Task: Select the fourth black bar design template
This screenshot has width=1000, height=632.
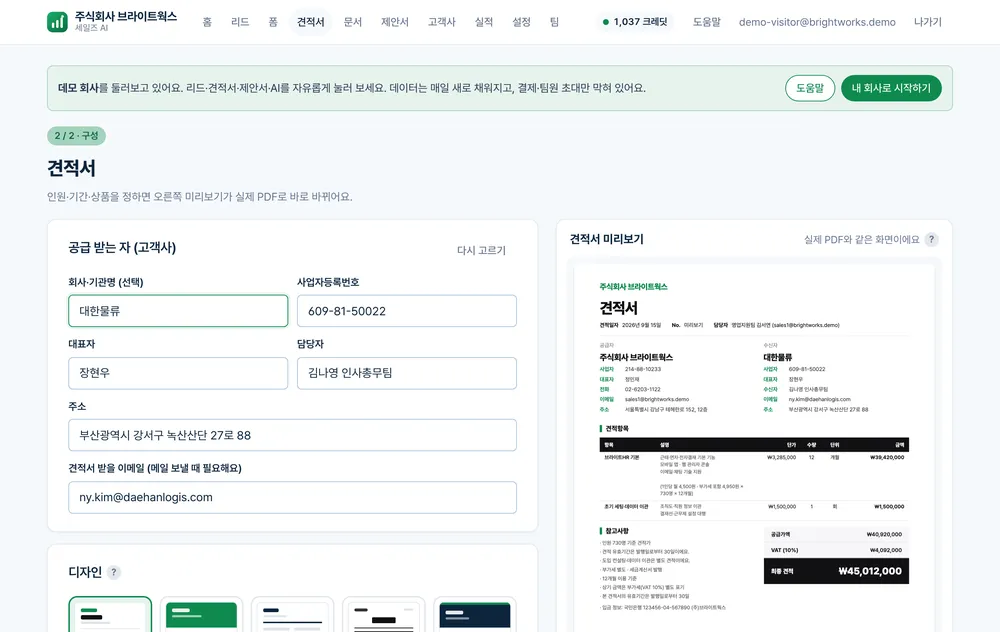Action: [x=383, y=615]
